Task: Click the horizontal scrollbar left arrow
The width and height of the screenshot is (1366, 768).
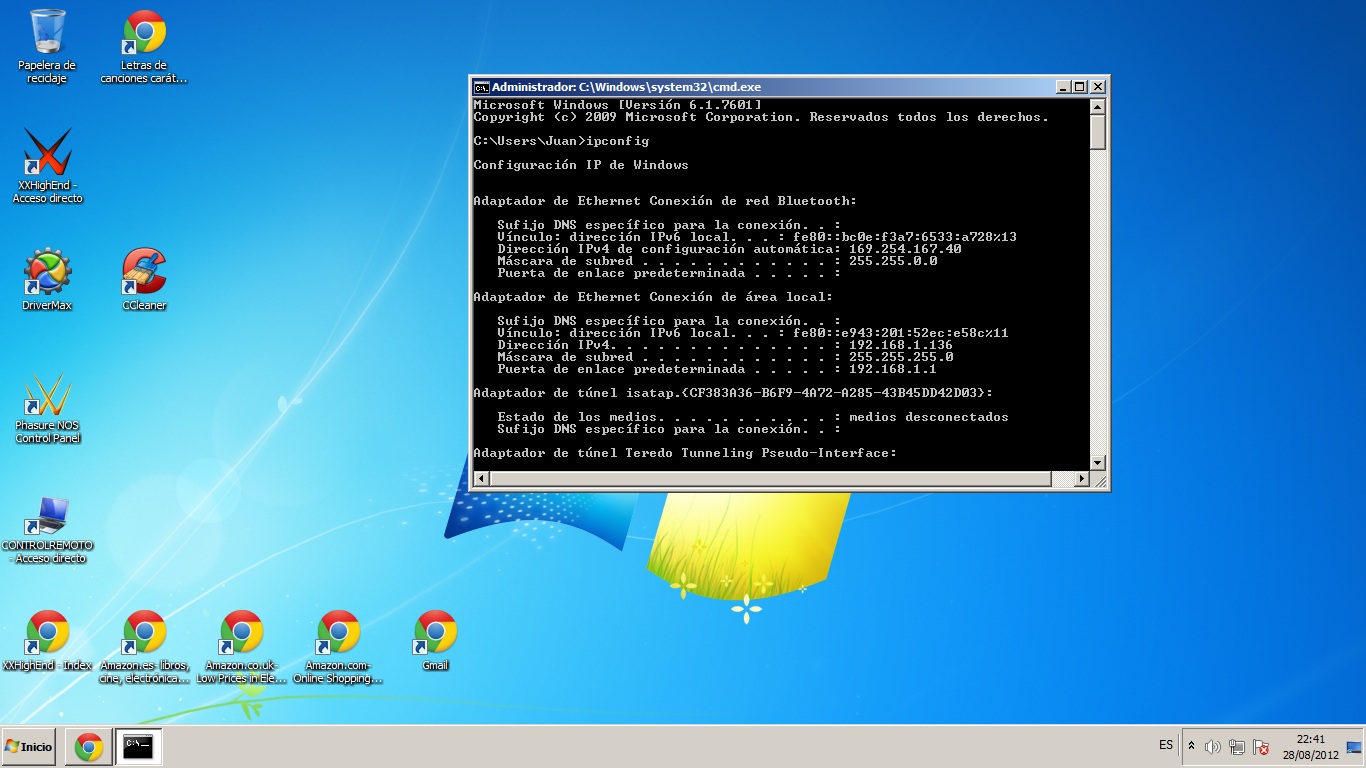Action: click(x=482, y=479)
